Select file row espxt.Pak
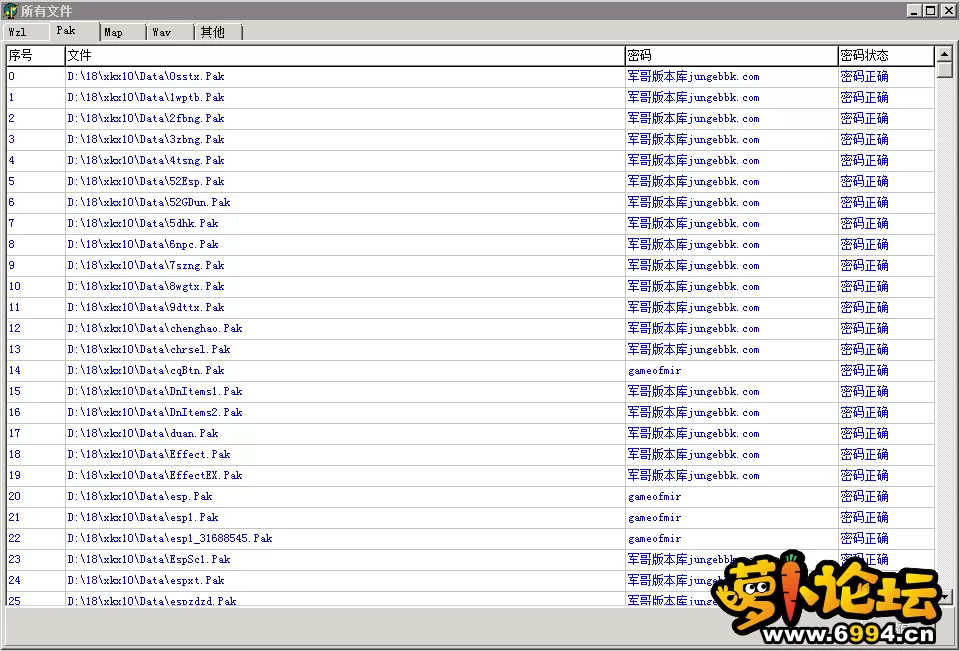The image size is (960, 651). (x=470, y=581)
